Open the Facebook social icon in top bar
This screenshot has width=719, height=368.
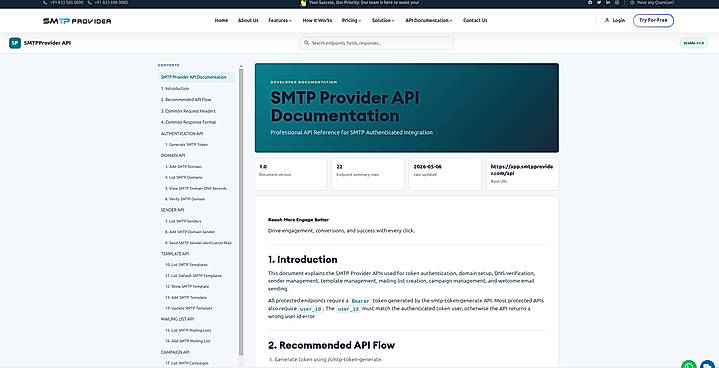pyautogui.click(x=590, y=2)
